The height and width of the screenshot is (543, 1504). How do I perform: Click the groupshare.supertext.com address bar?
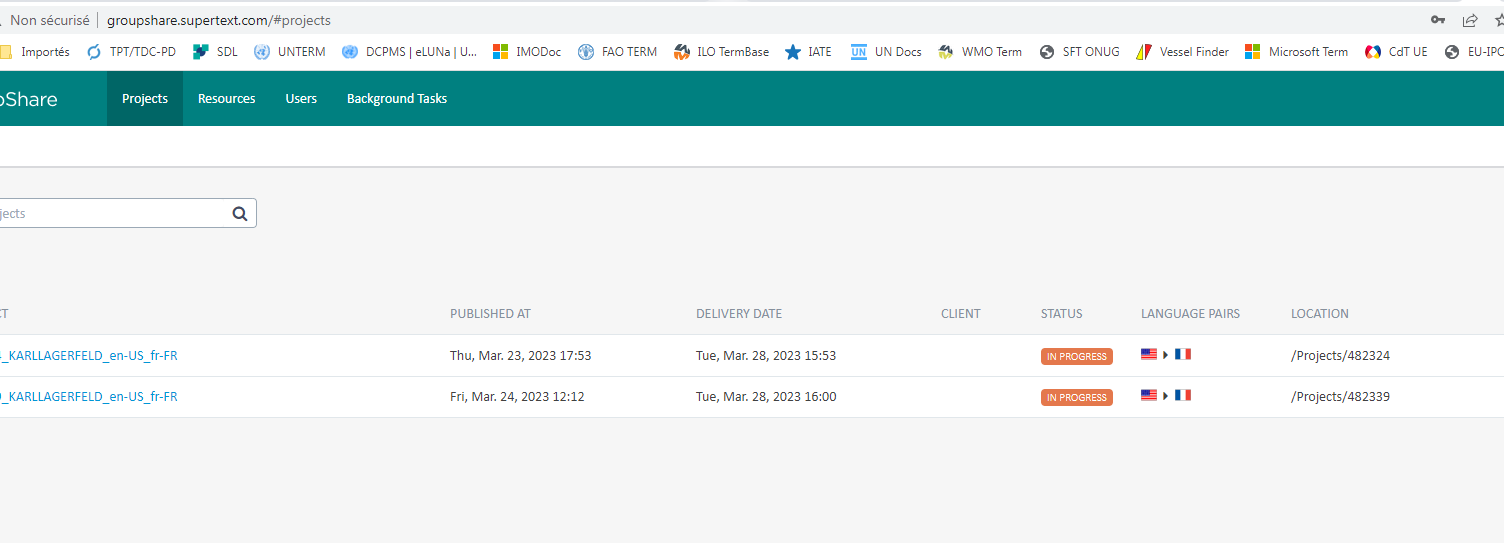click(219, 20)
